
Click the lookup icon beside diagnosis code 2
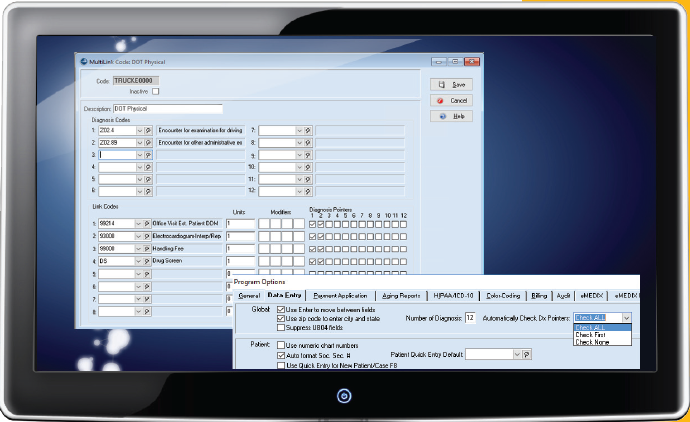[149, 143]
